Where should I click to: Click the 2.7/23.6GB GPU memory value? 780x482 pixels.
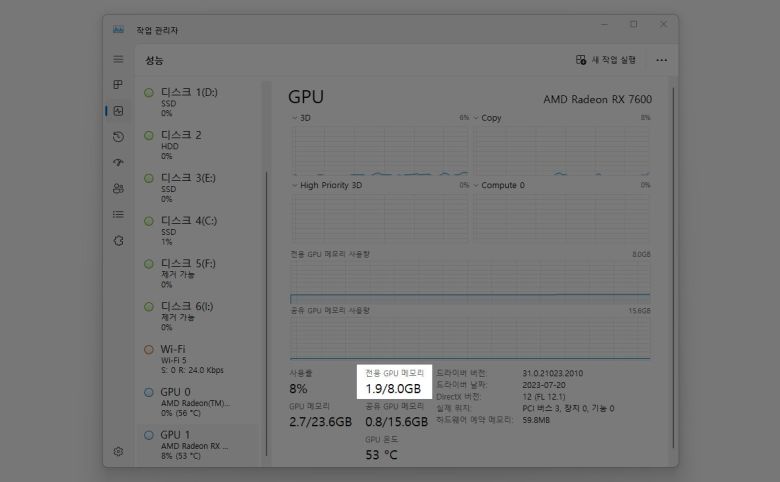pyautogui.click(x=320, y=422)
